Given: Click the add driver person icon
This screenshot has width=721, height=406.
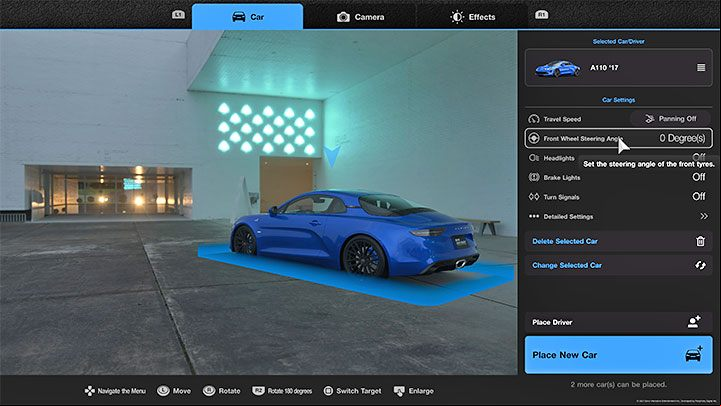Looking at the screenshot, I should click(x=694, y=321).
